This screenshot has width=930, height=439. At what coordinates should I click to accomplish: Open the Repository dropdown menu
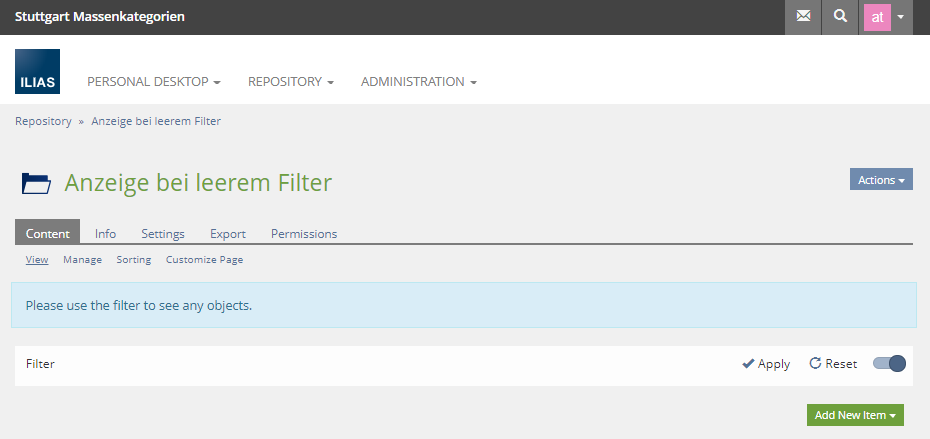(290, 82)
